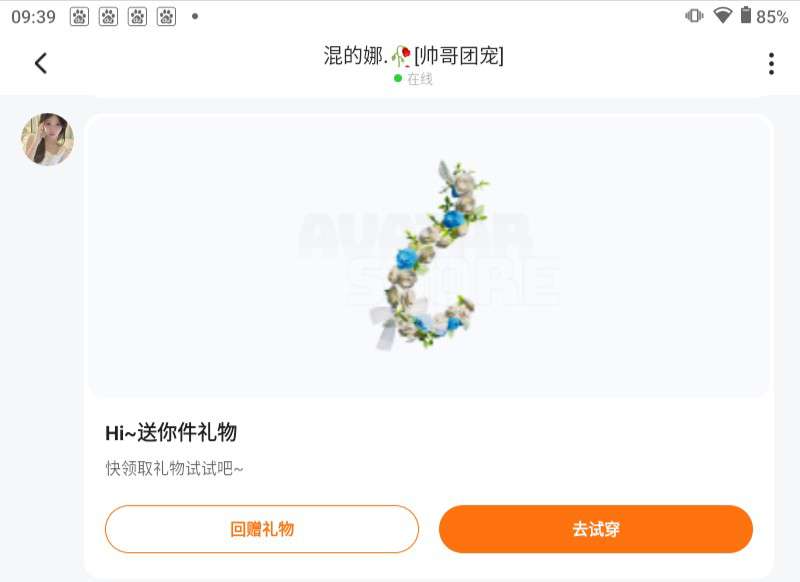Open the flower garland gift image
Screen dimensions: 800x582
428,256
